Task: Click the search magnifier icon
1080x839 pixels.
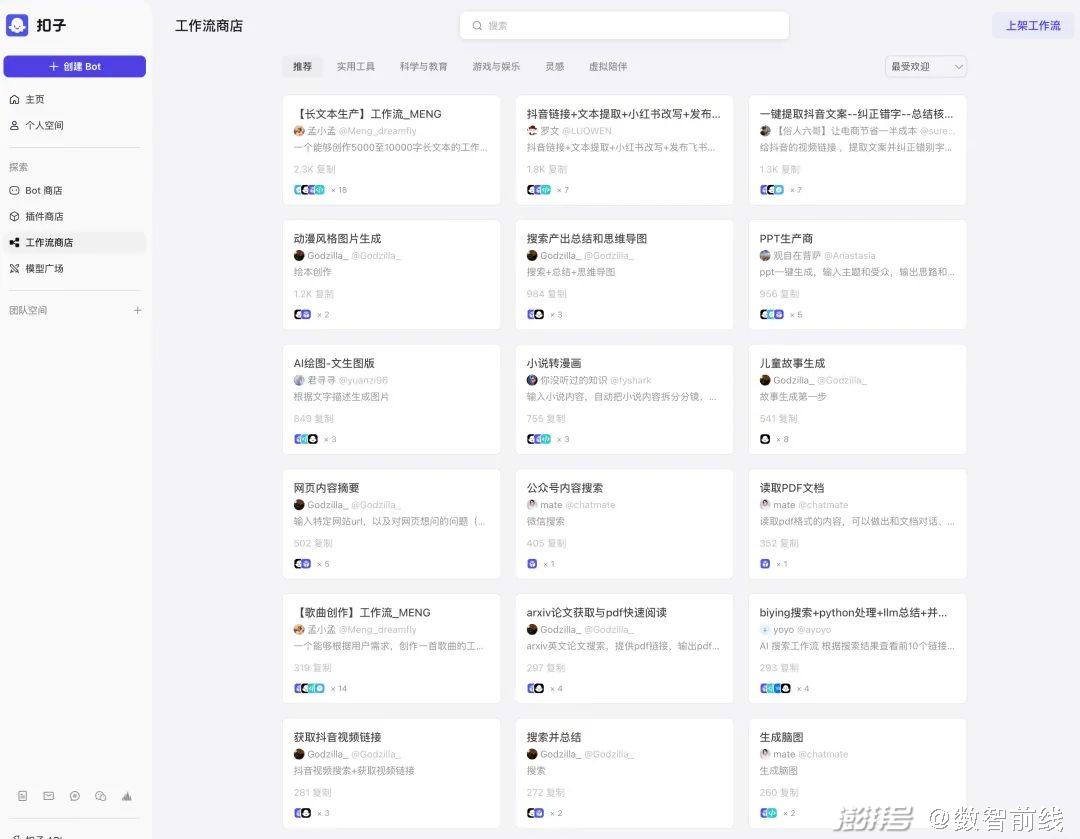Action: point(477,26)
